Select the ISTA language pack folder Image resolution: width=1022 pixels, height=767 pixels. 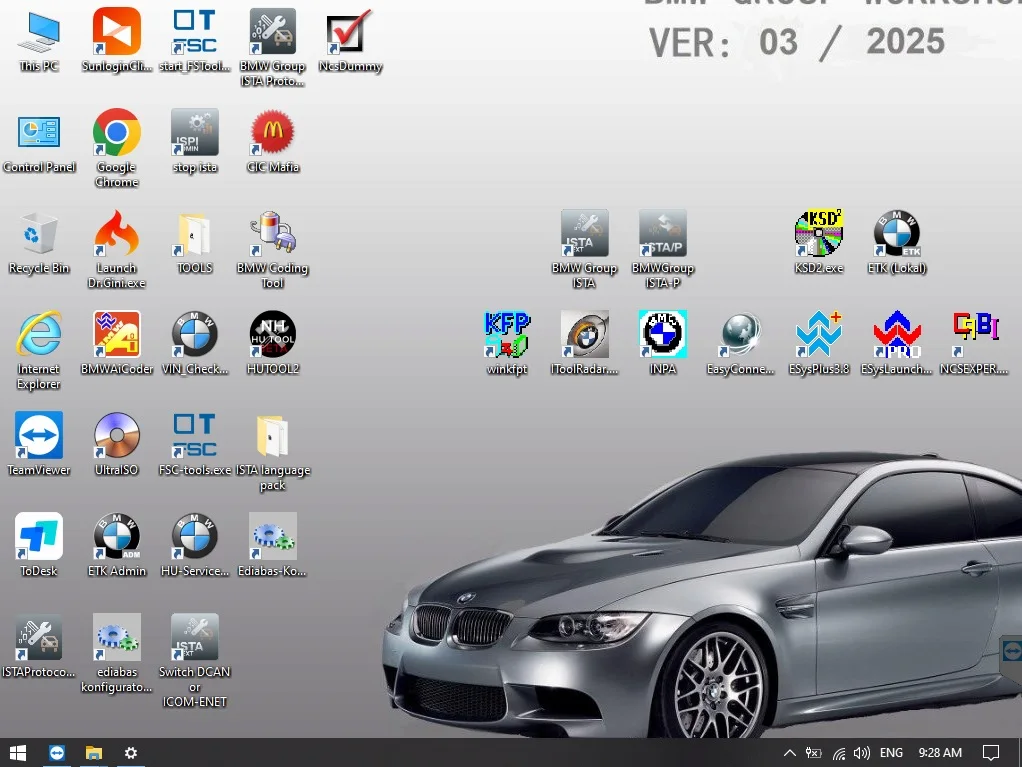[x=272, y=437]
